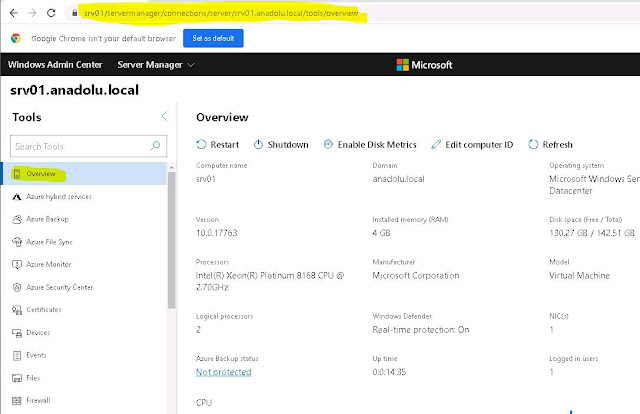
Task: Open Windows Admin Center home link
Action: pyautogui.click(x=55, y=65)
